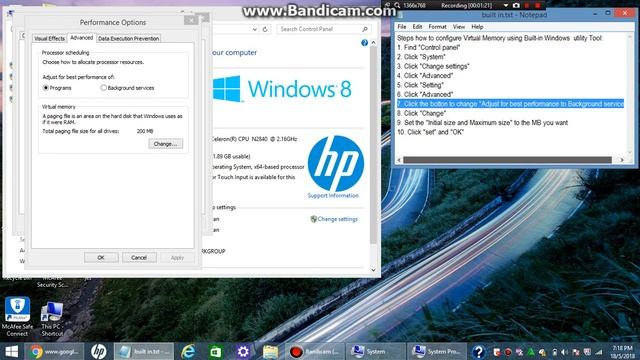Switch to the System window taskbar button
This screenshot has width=640, height=360.
(376, 351)
